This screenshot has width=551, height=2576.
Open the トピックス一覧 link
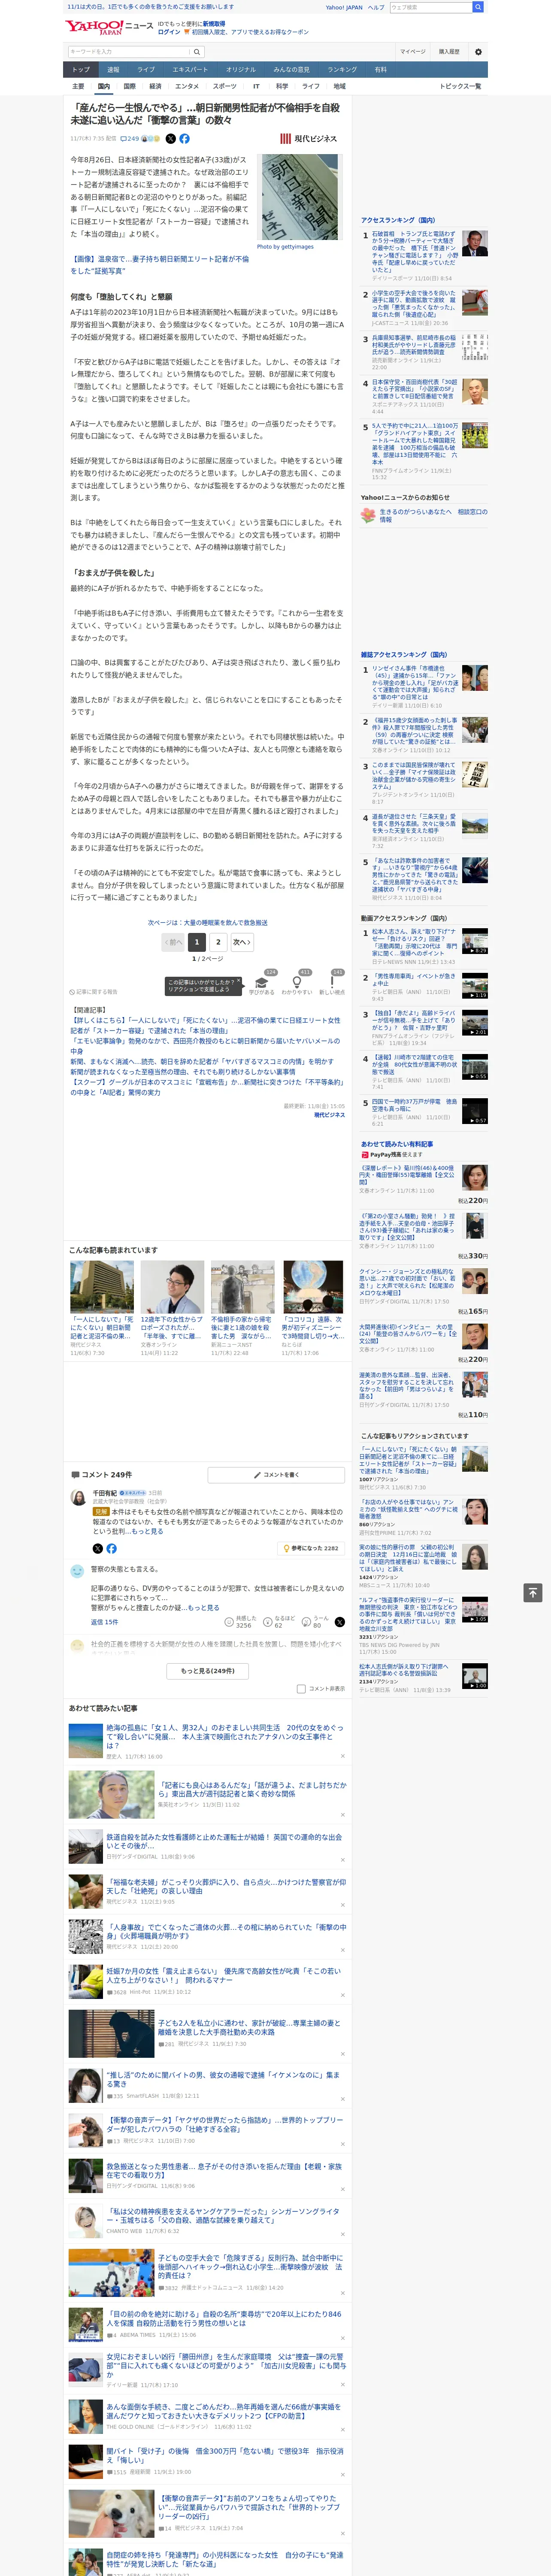[460, 86]
